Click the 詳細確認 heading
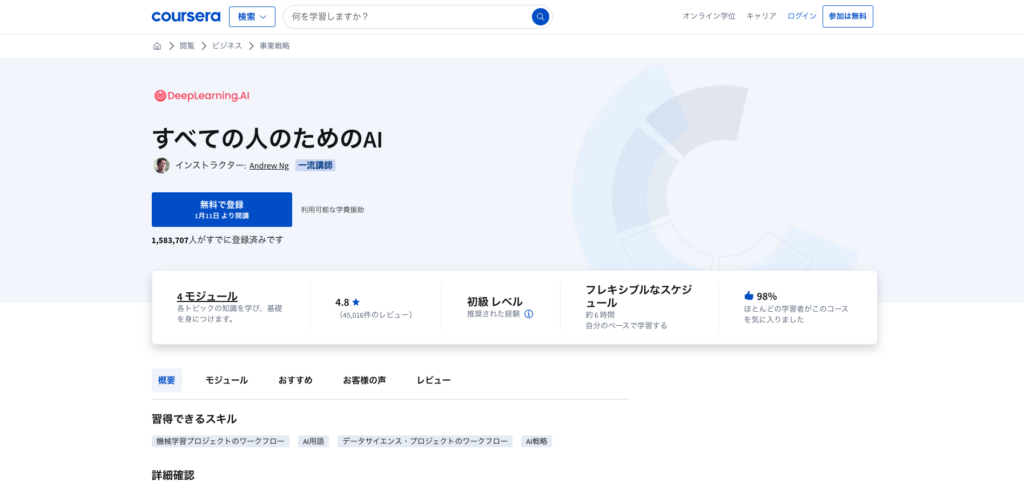Viewport: 1024px width, 490px height. [x=173, y=475]
